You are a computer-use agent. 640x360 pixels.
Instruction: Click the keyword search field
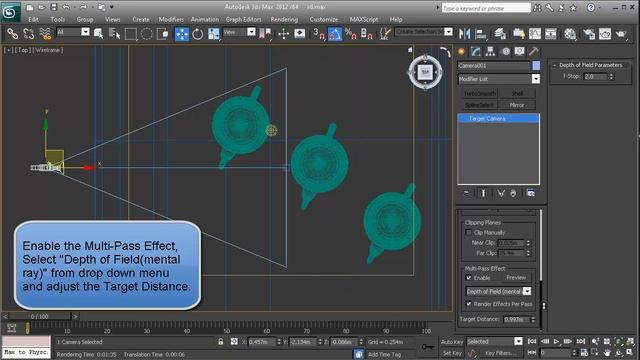pos(486,8)
